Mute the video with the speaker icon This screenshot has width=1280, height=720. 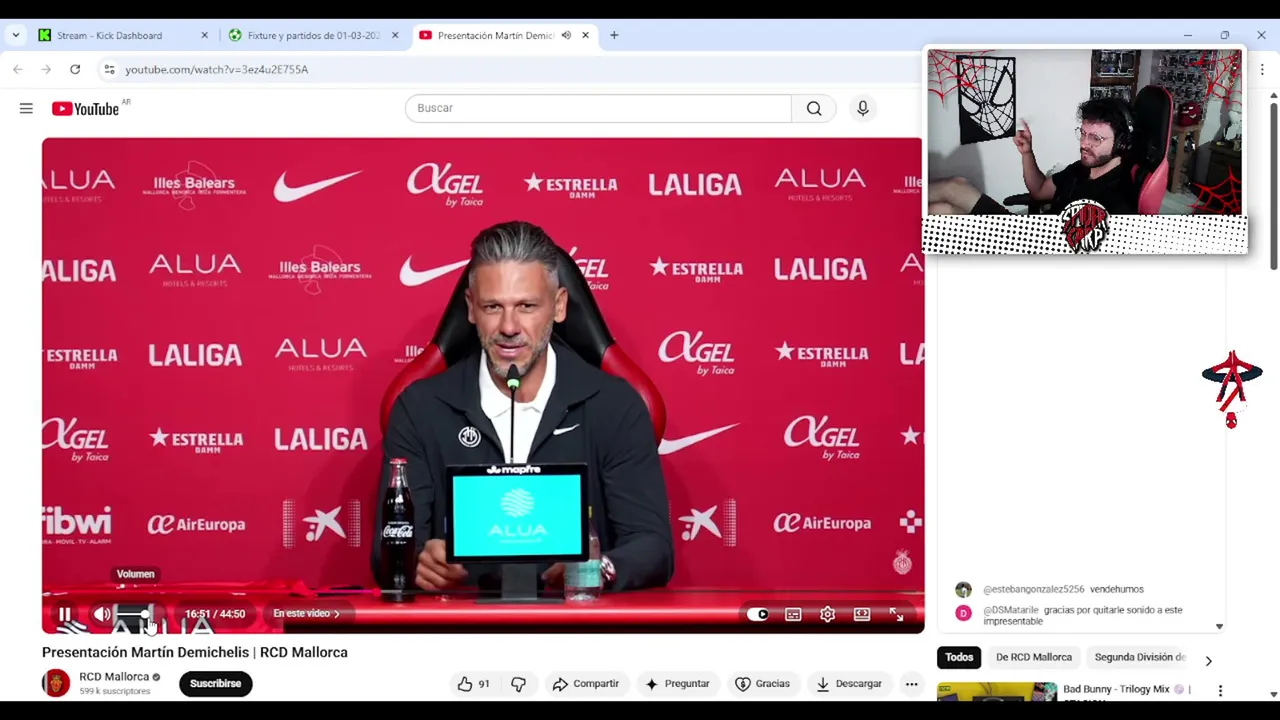click(x=102, y=614)
